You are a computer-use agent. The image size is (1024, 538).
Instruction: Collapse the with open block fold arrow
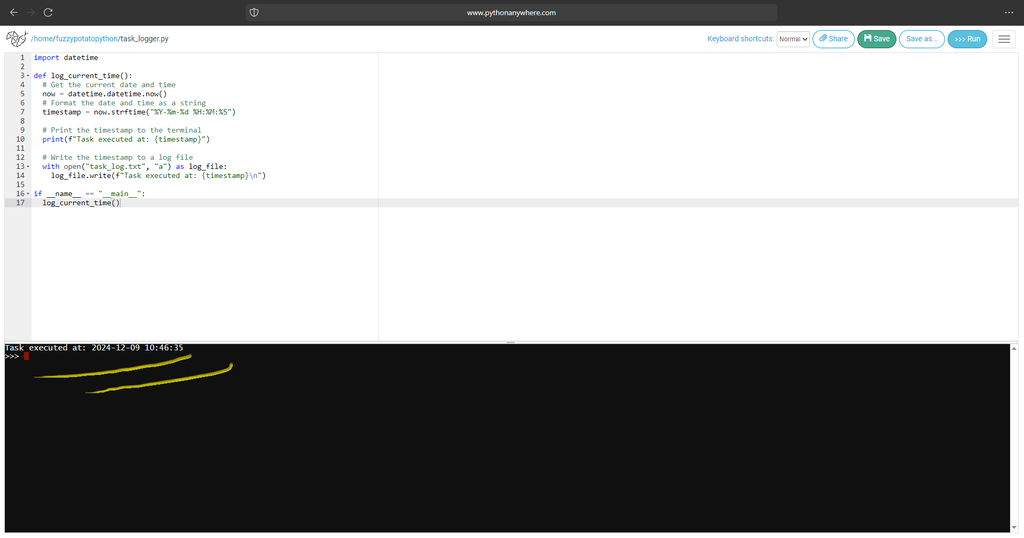[x=28, y=166]
